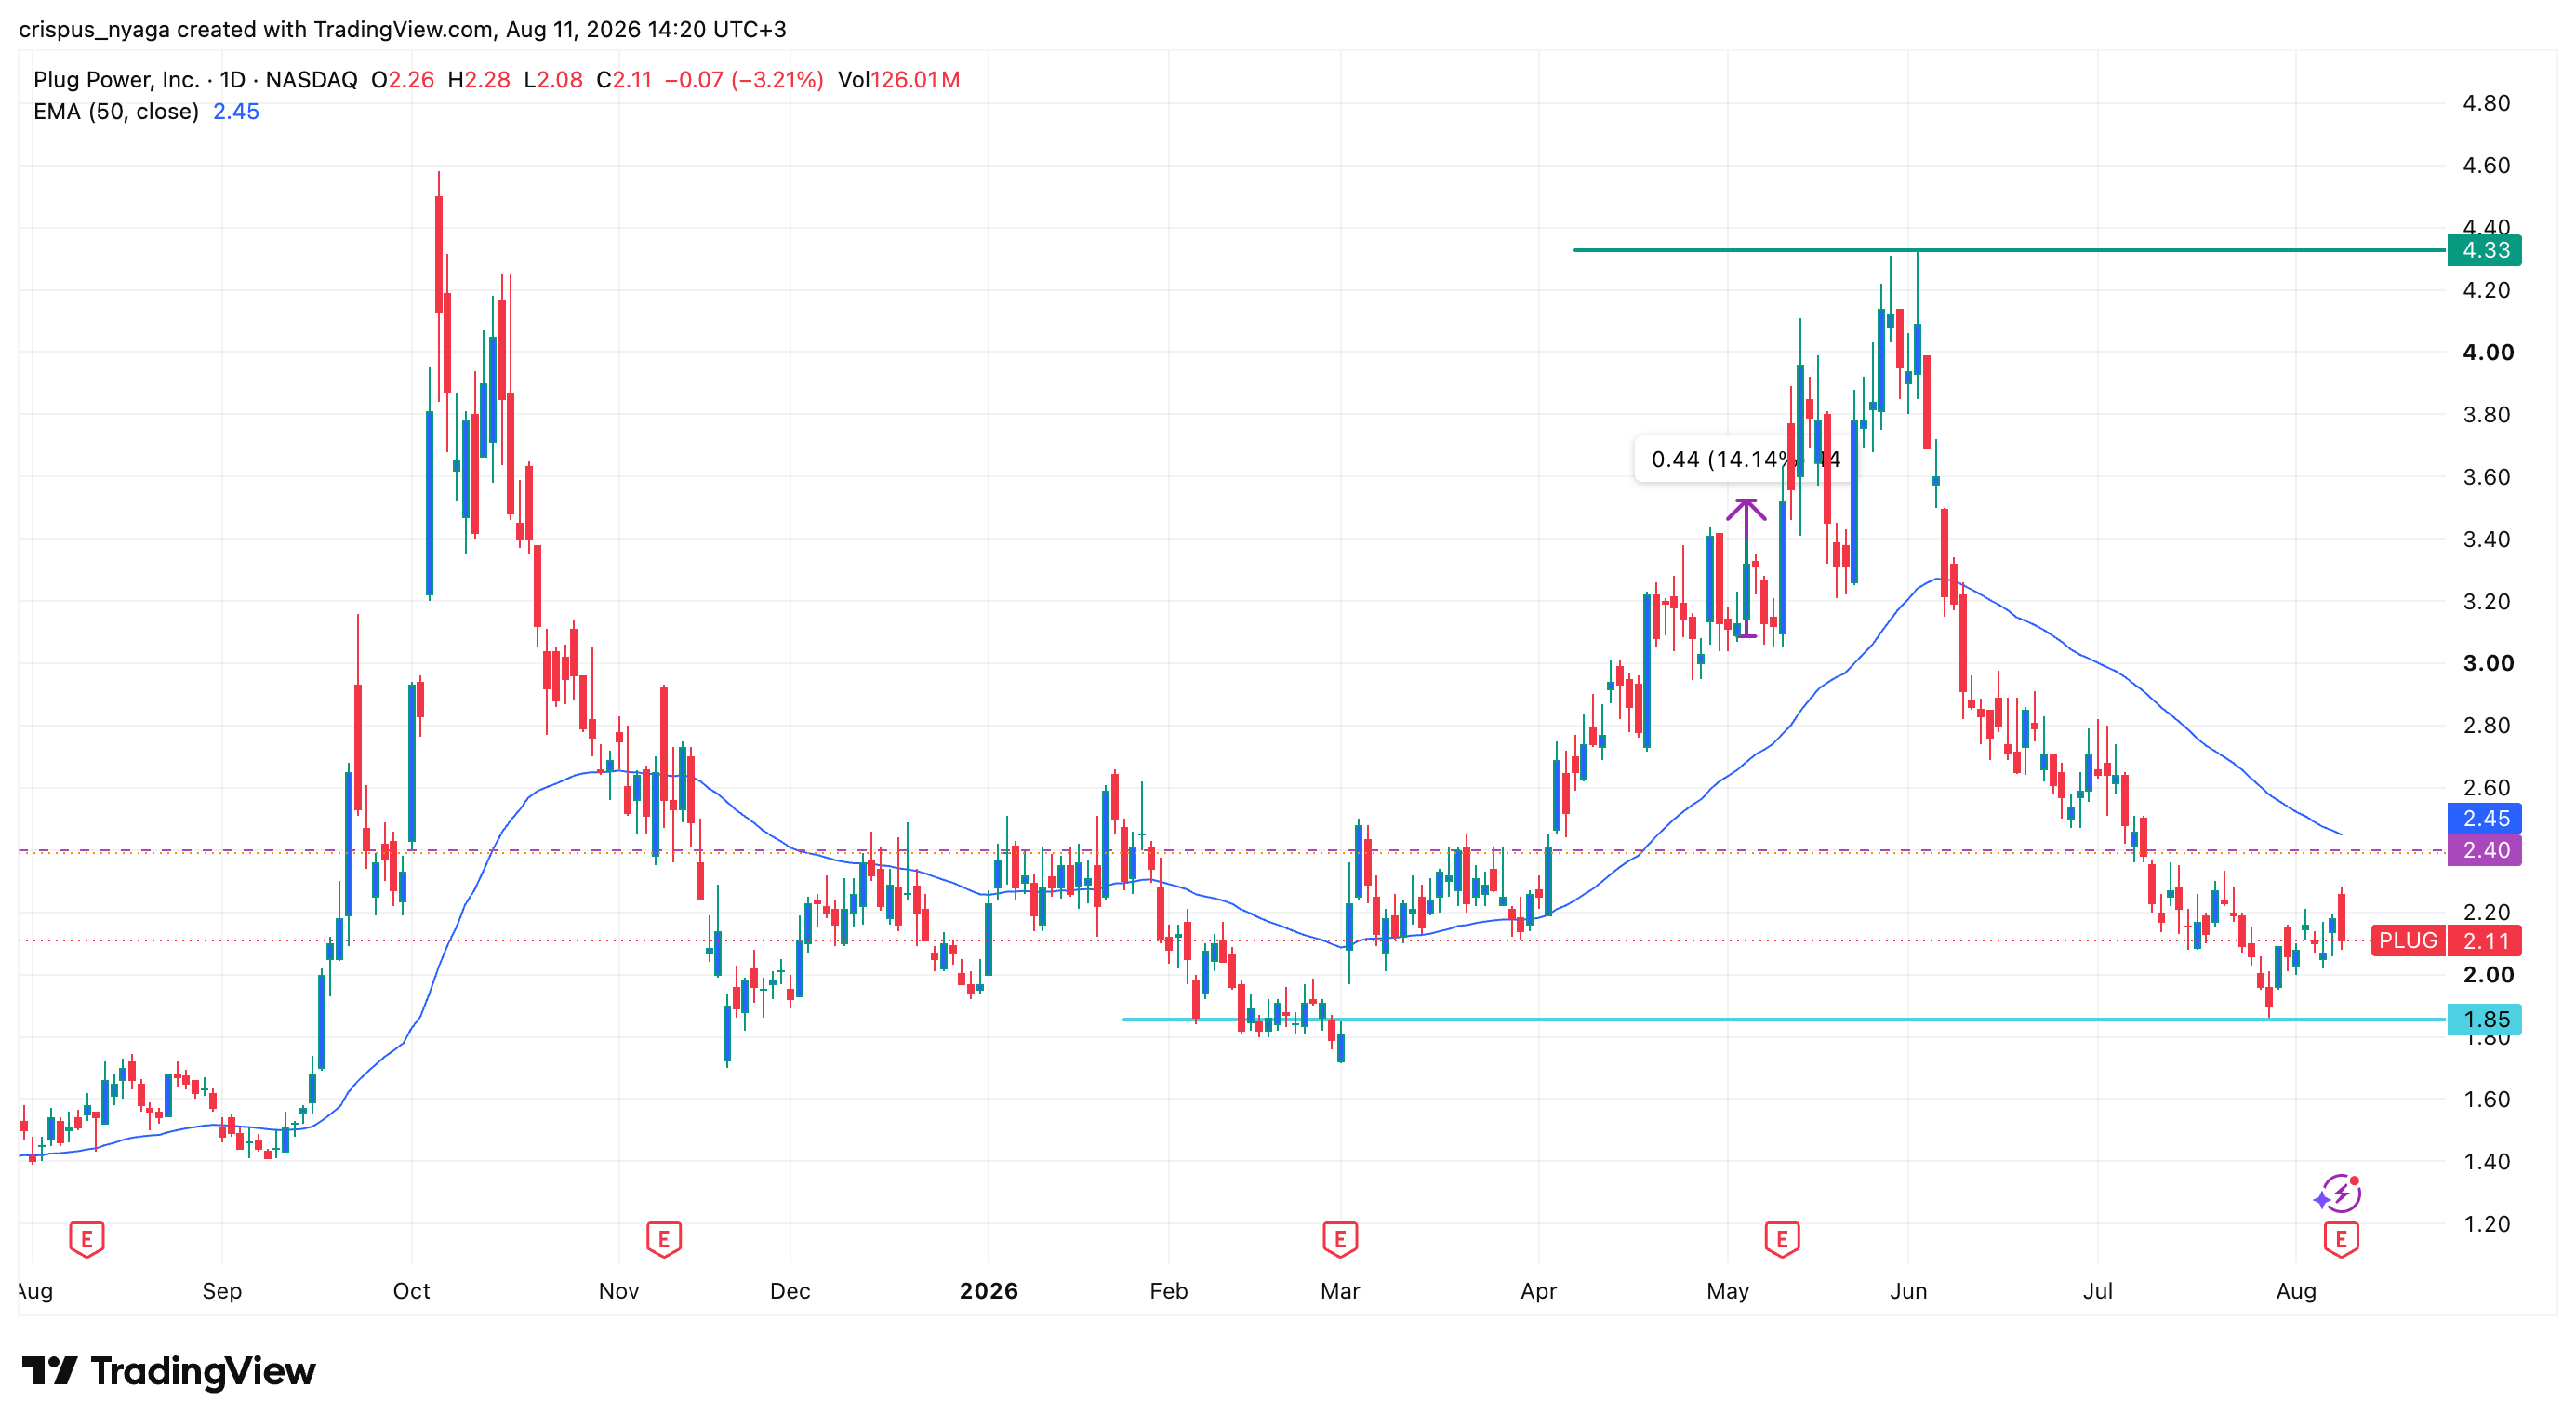This screenshot has width=2576, height=1427.
Task: Click the "crispus_nyaga created with TradingView.com" header
Action: click(x=256, y=30)
